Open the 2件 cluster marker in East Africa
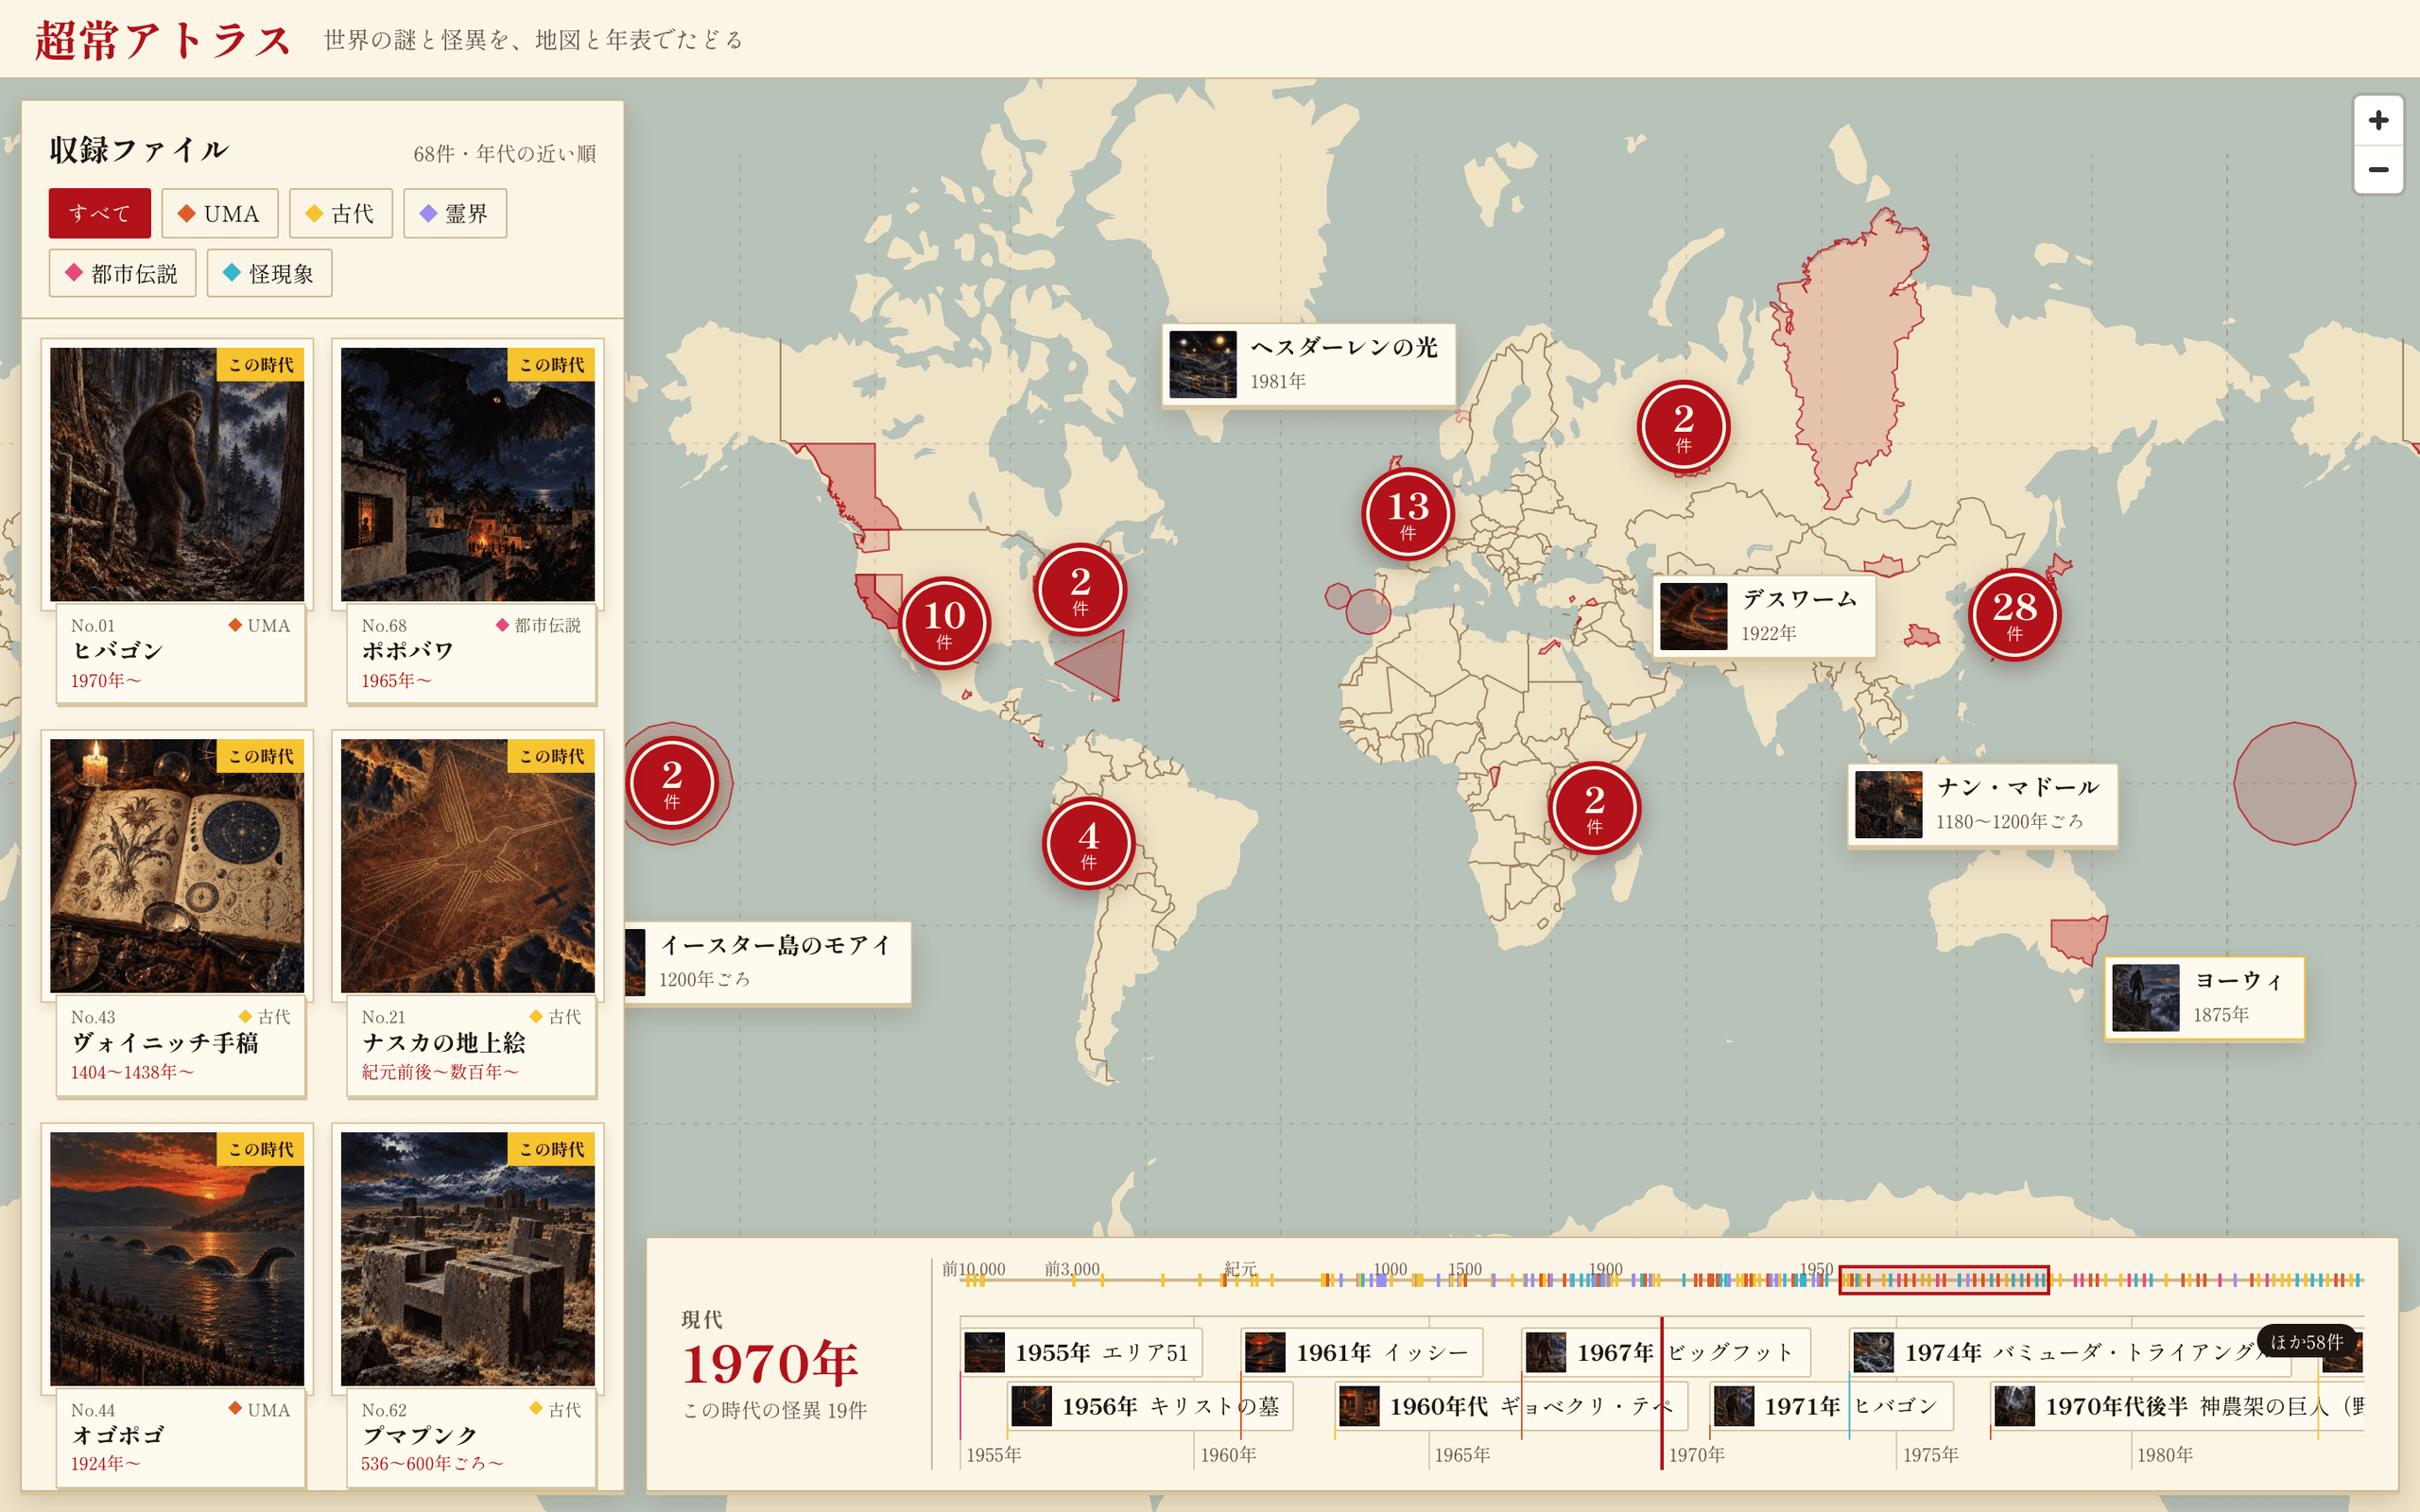The width and height of the screenshot is (2420, 1512). click(1594, 808)
